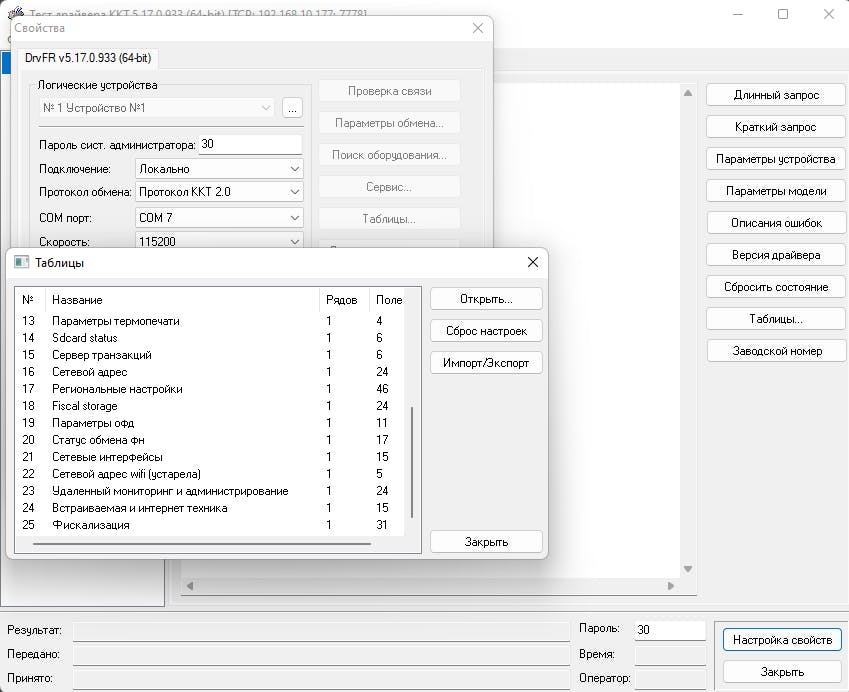Click Таблицы... button in the main window
This screenshot has width=849, height=692.
click(x=776, y=318)
